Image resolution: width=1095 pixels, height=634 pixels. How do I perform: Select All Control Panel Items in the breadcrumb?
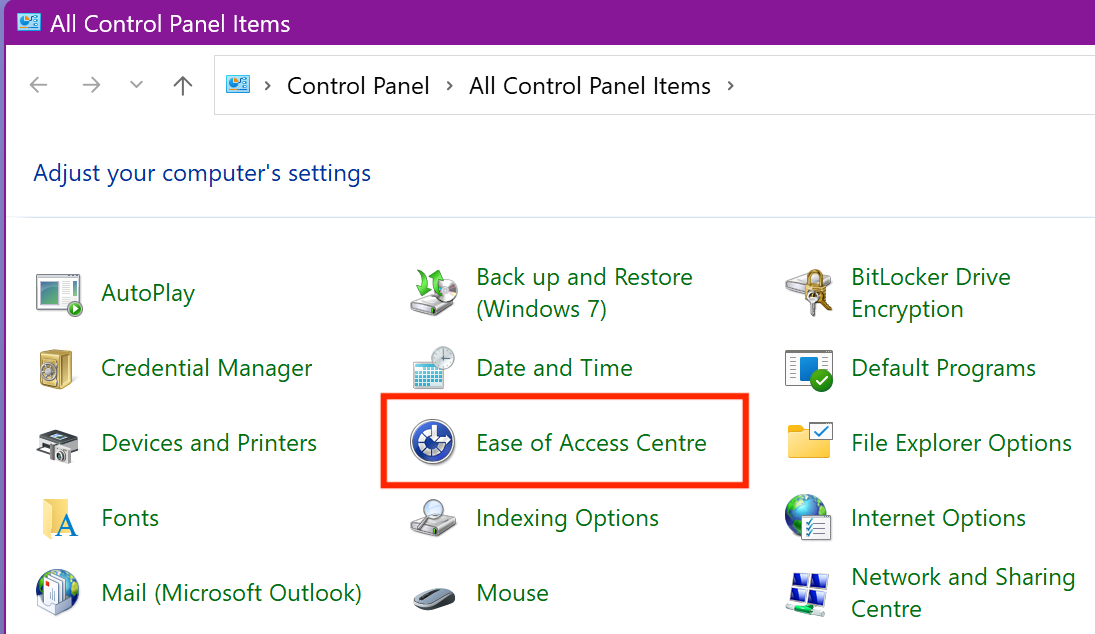click(589, 85)
